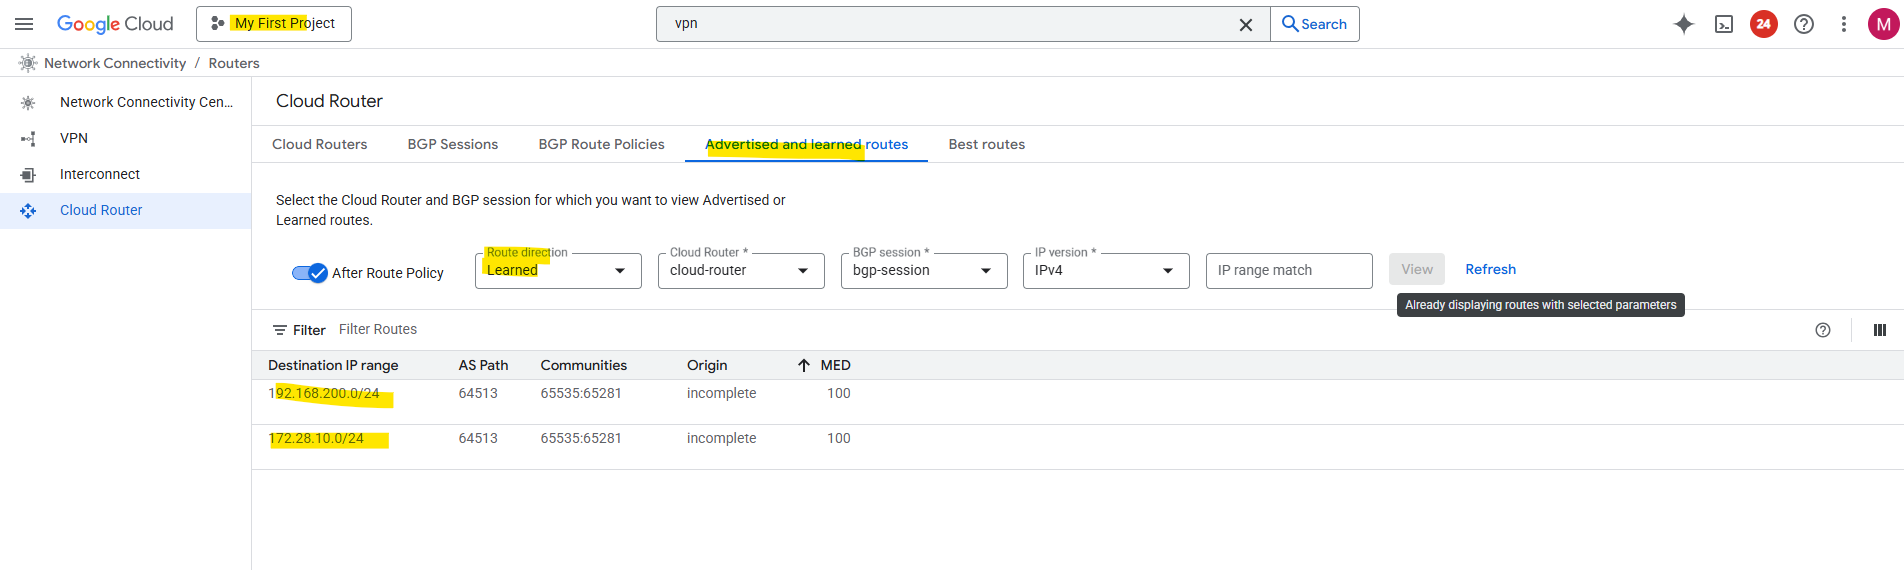Expand the Route direction dropdown

pyautogui.click(x=558, y=271)
